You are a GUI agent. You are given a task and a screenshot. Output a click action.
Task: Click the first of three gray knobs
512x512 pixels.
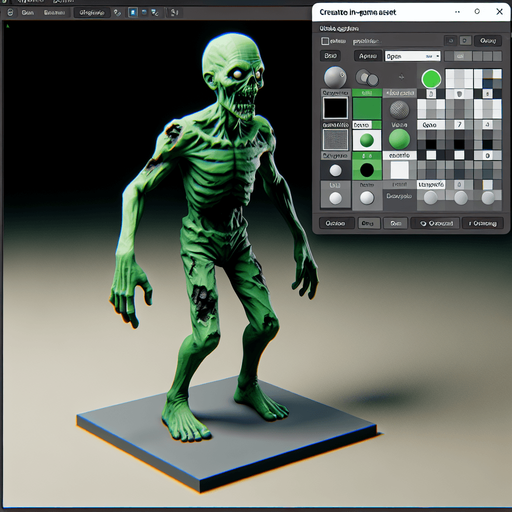click(430, 198)
